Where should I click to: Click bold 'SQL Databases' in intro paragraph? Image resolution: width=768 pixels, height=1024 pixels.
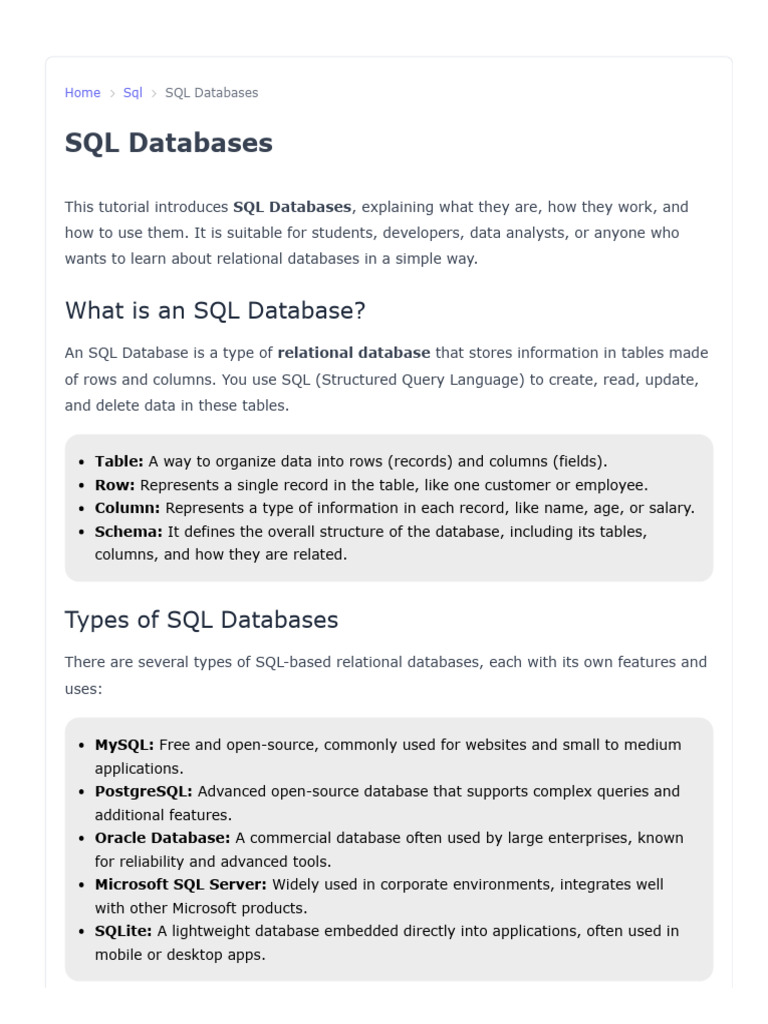pyautogui.click(x=293, y=207)
